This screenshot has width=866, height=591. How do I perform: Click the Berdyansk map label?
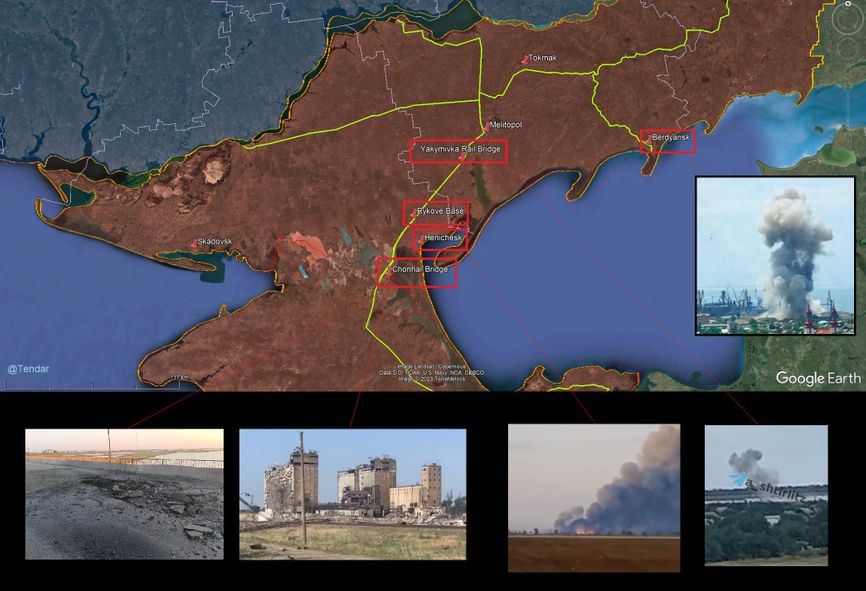click(670, 137)
